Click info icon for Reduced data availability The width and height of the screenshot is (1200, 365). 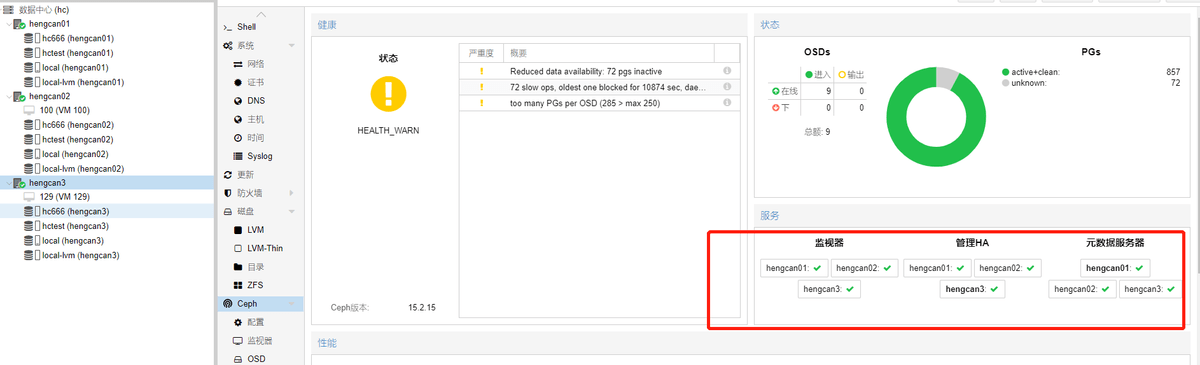pos(727,71)
